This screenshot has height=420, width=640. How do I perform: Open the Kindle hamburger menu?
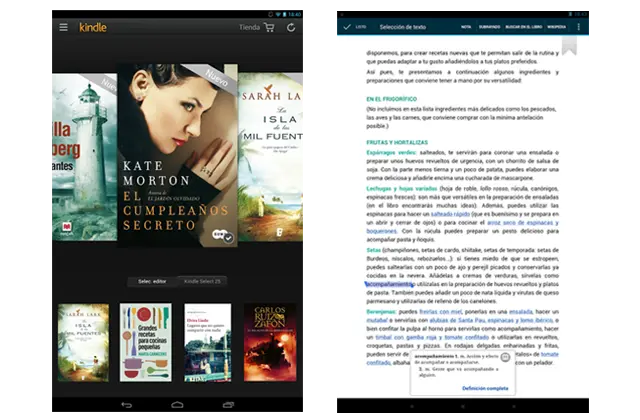coord(63,27)
